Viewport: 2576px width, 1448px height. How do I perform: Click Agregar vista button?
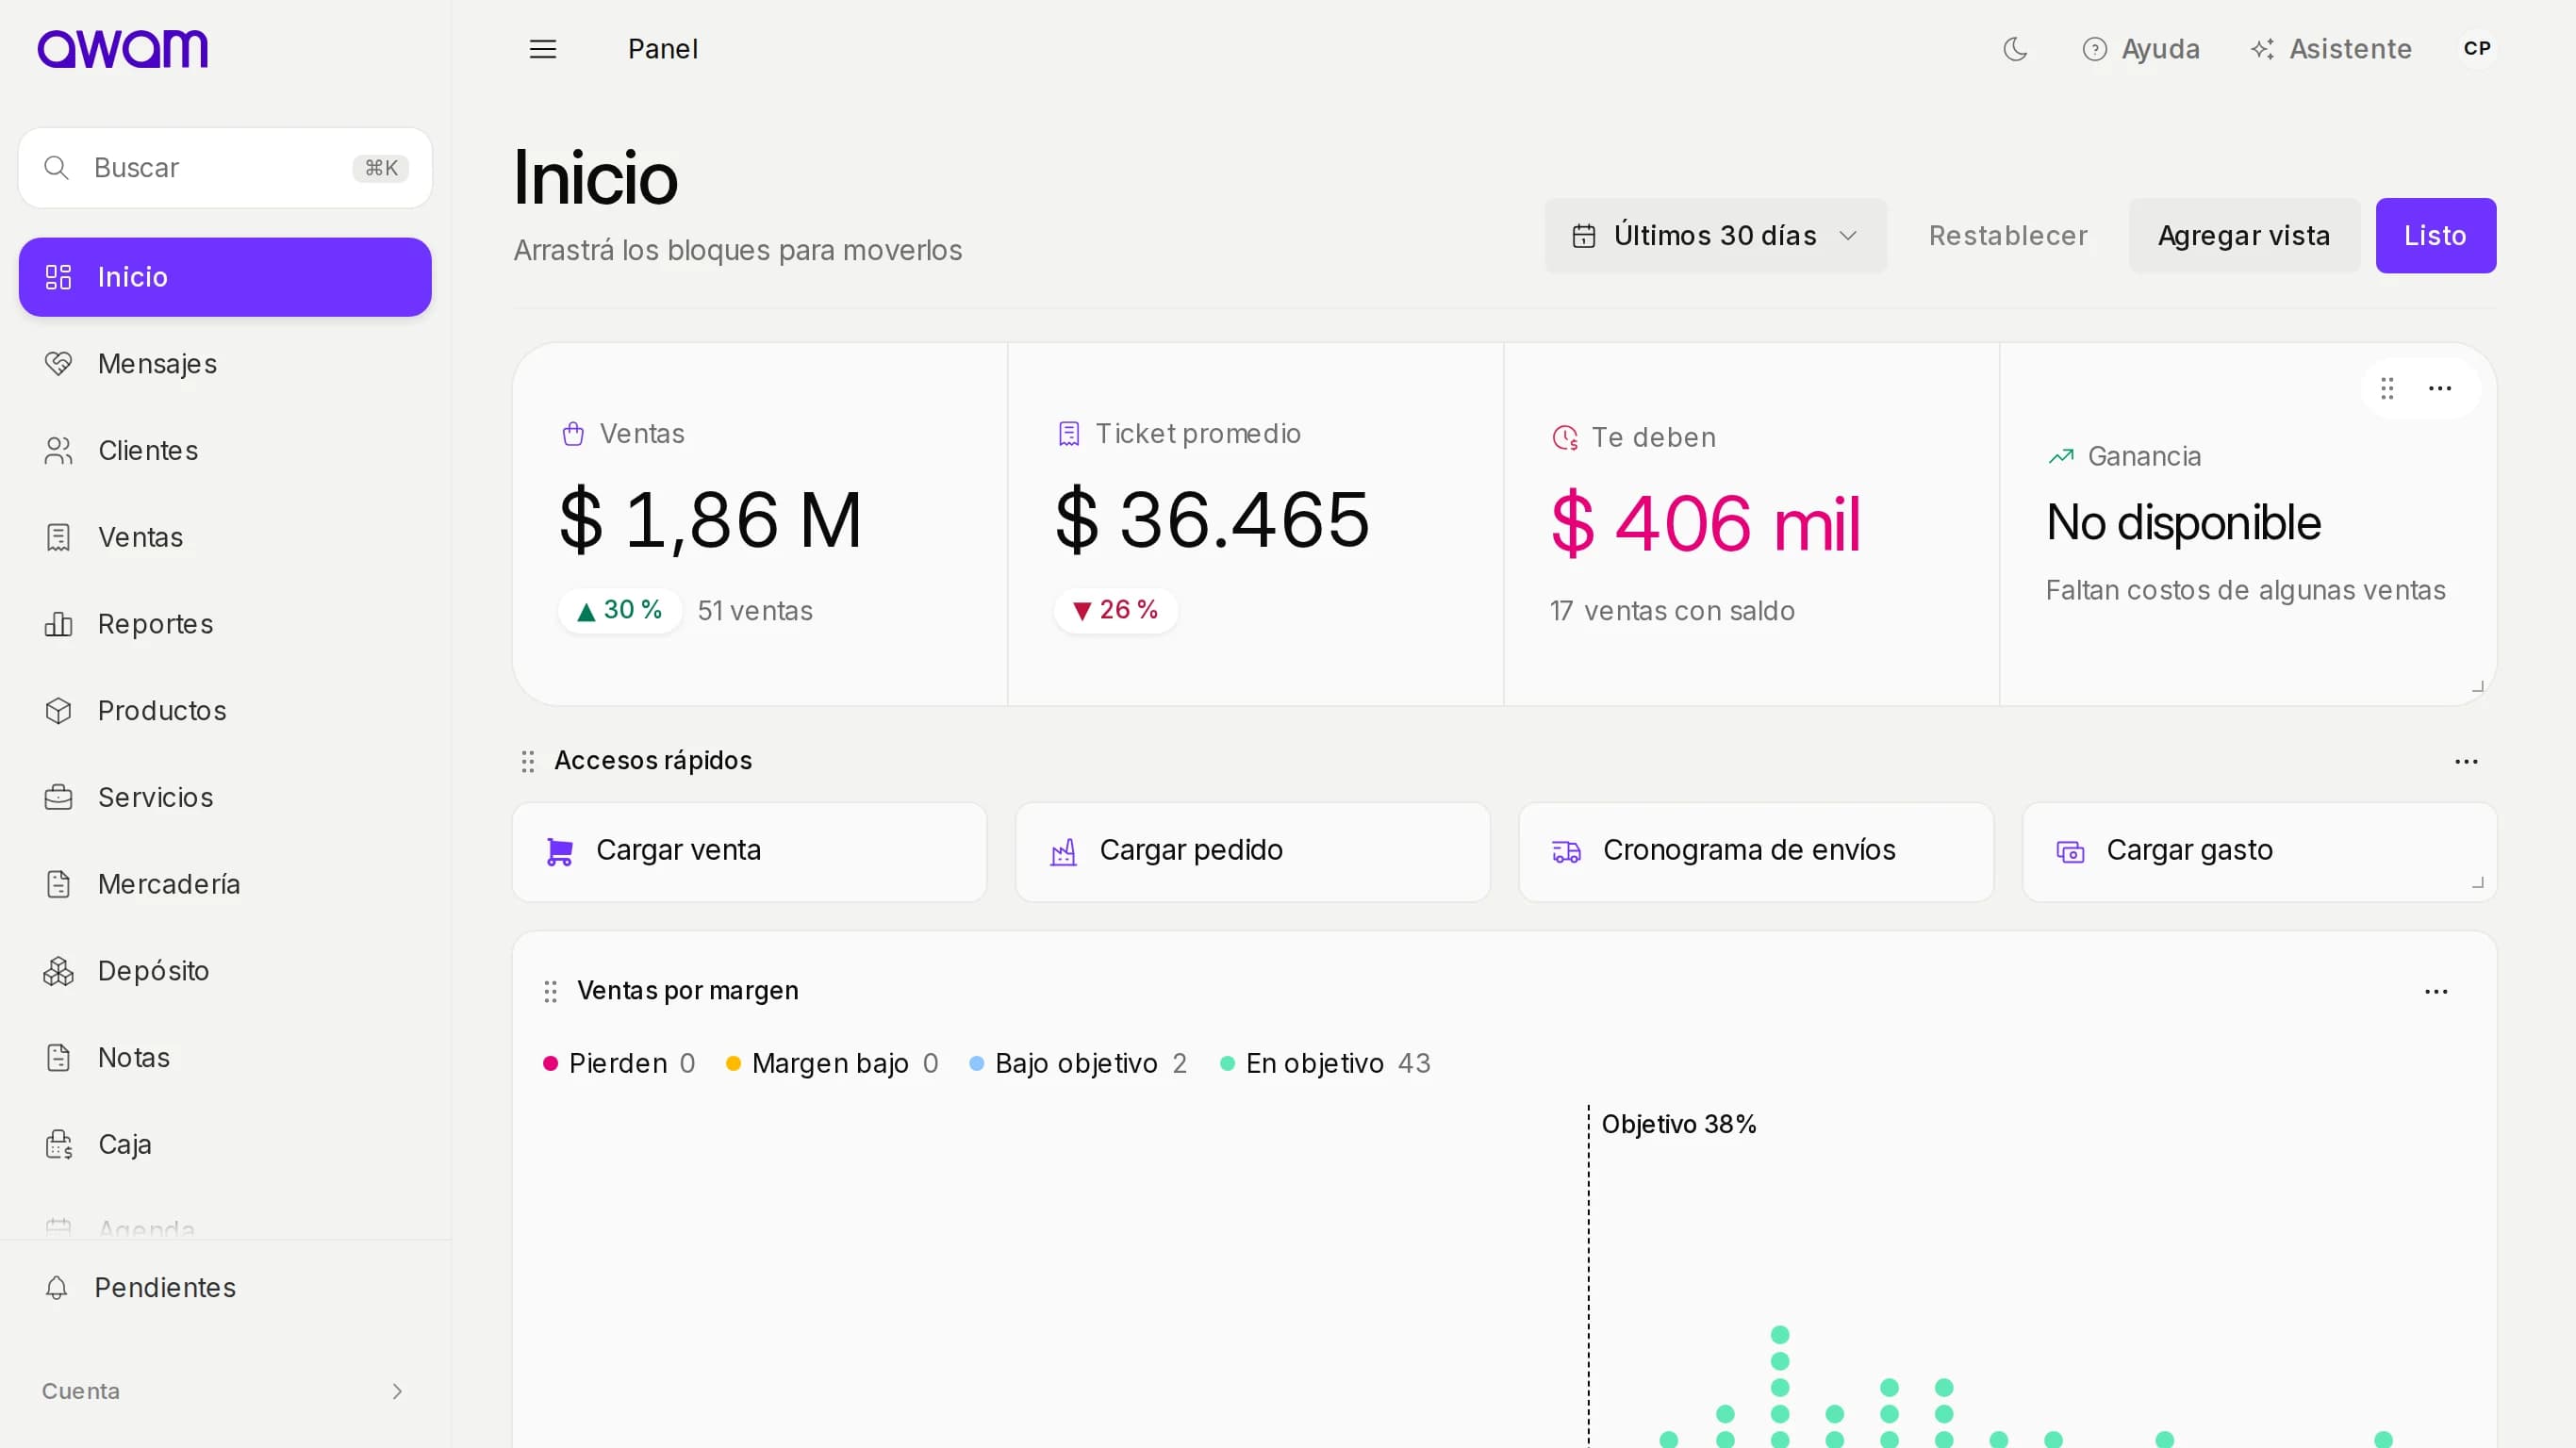pyautogui.click(x=2244, y=236)
